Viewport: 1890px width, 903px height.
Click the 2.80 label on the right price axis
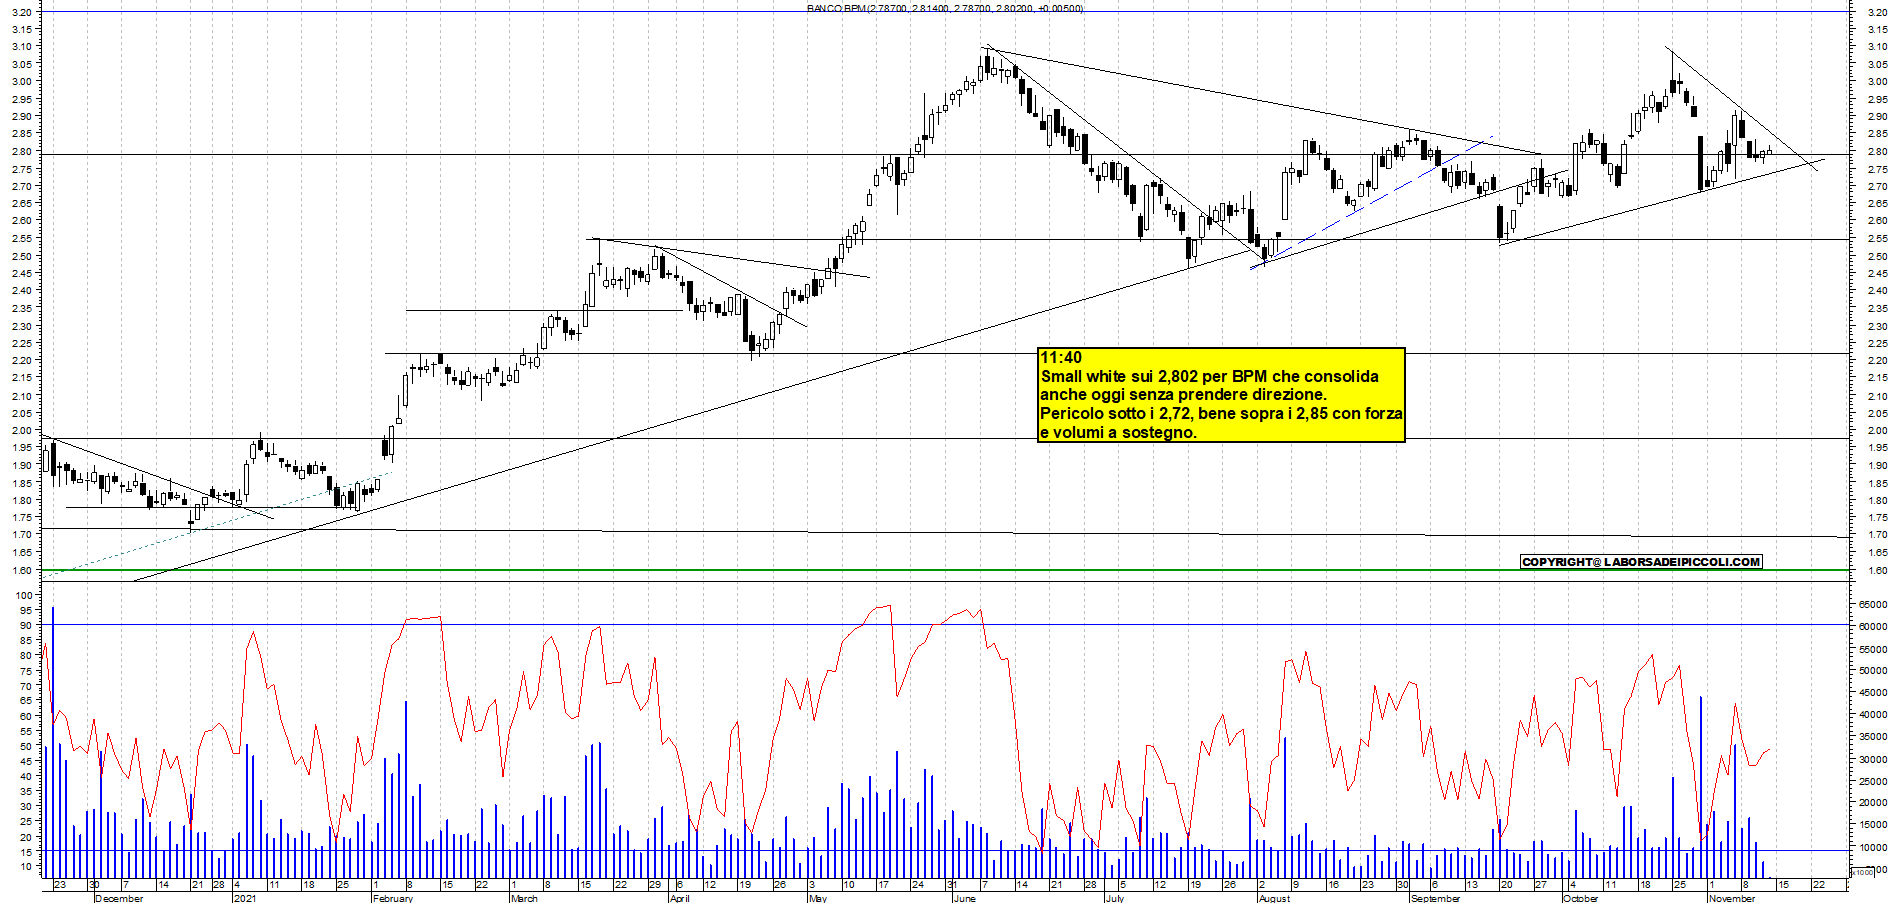click(x=1876, y=152)
